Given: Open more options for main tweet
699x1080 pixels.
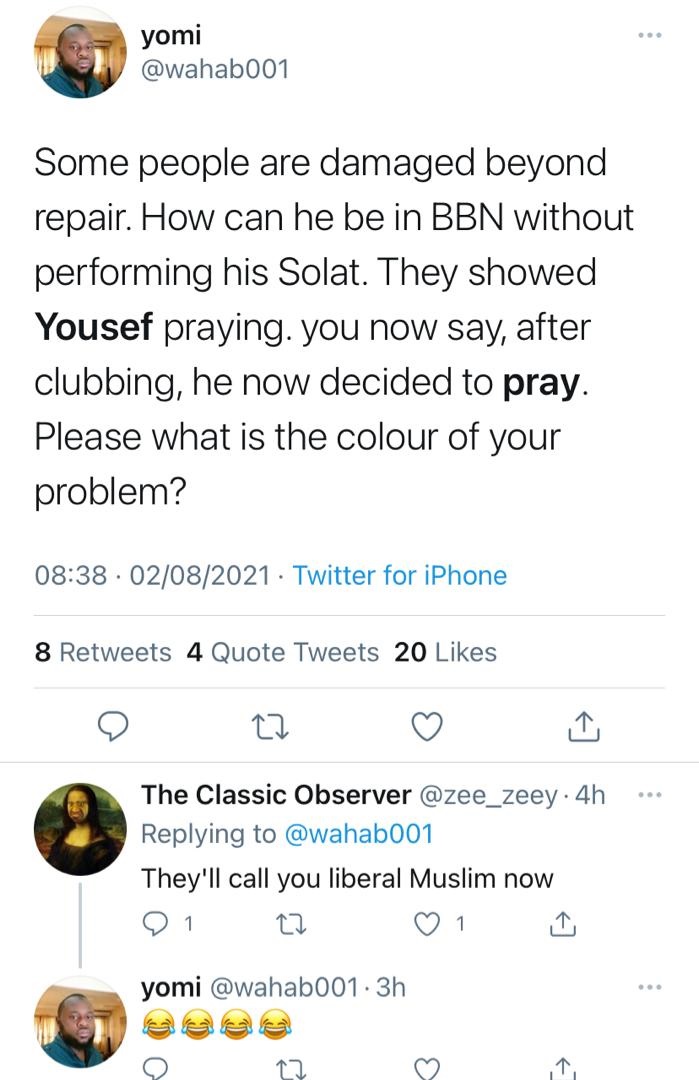Looking at the screenshot, I should tap(650, 35).
